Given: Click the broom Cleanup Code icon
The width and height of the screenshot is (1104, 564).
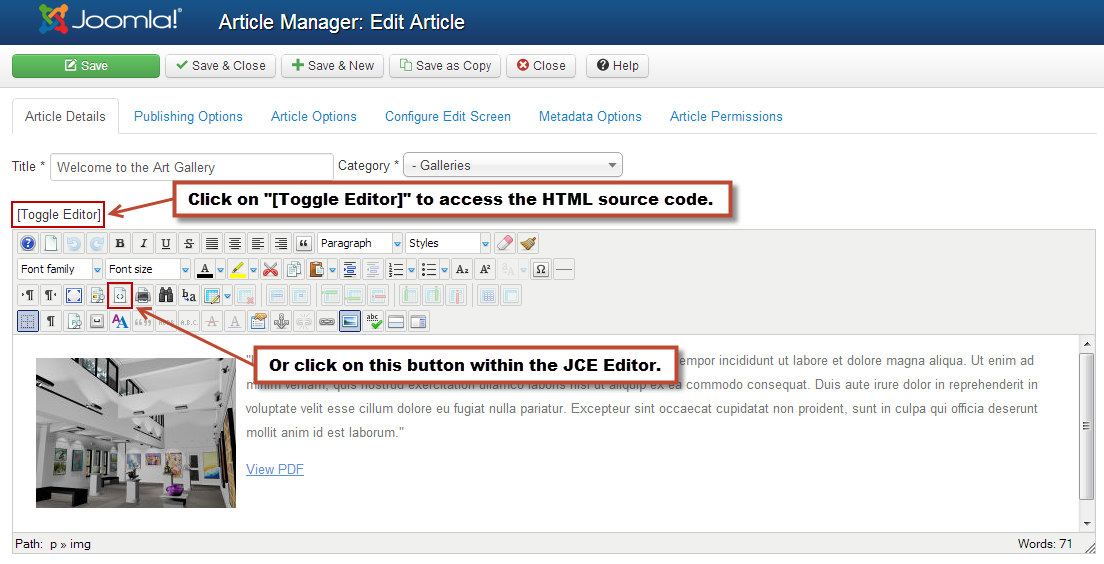Looking at the screenshot, I should [x=528, y=244].
